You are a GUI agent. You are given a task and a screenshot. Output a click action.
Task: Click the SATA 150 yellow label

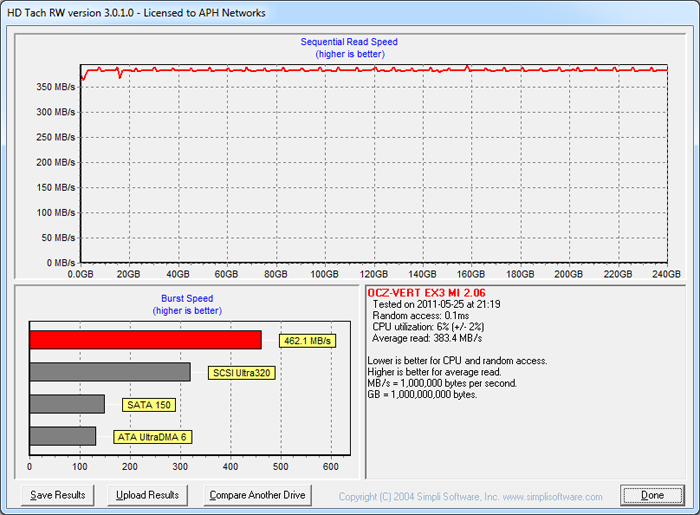point(148,405)
